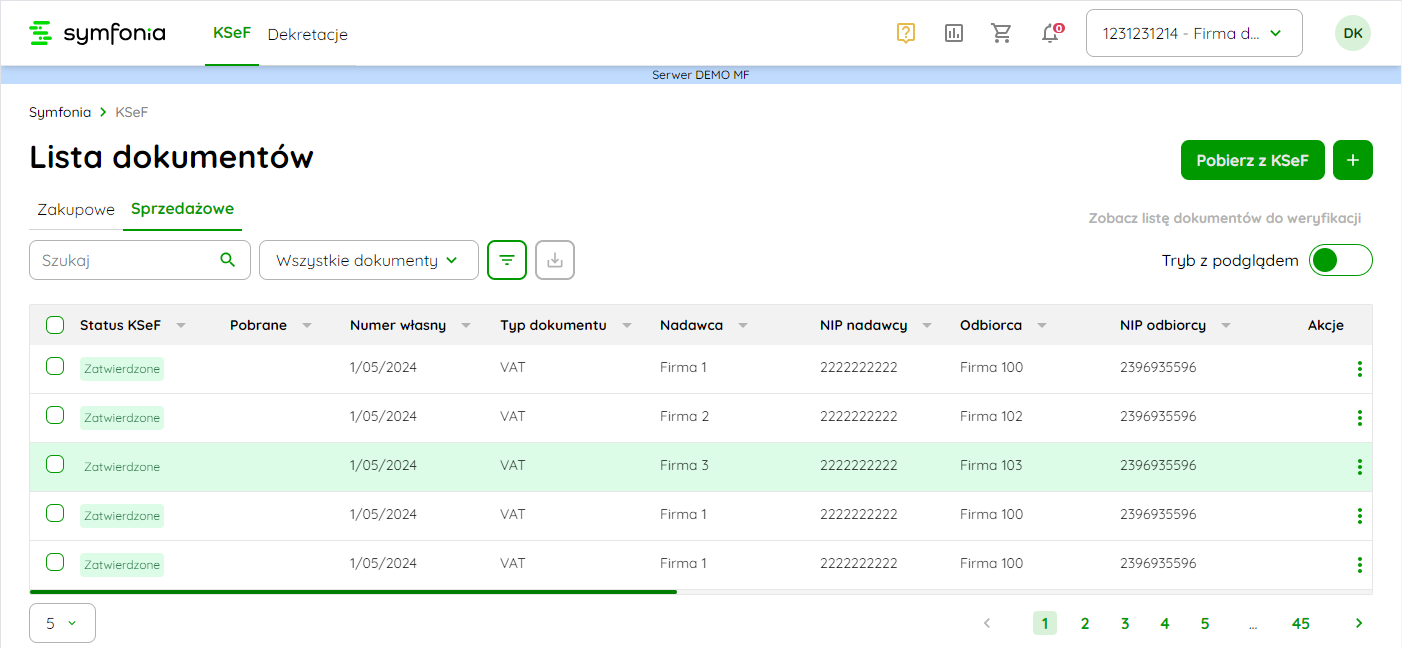Open actions menu for Firma 3 row
Viewport: 1402px width, 648px height.
coord(1359,467)
